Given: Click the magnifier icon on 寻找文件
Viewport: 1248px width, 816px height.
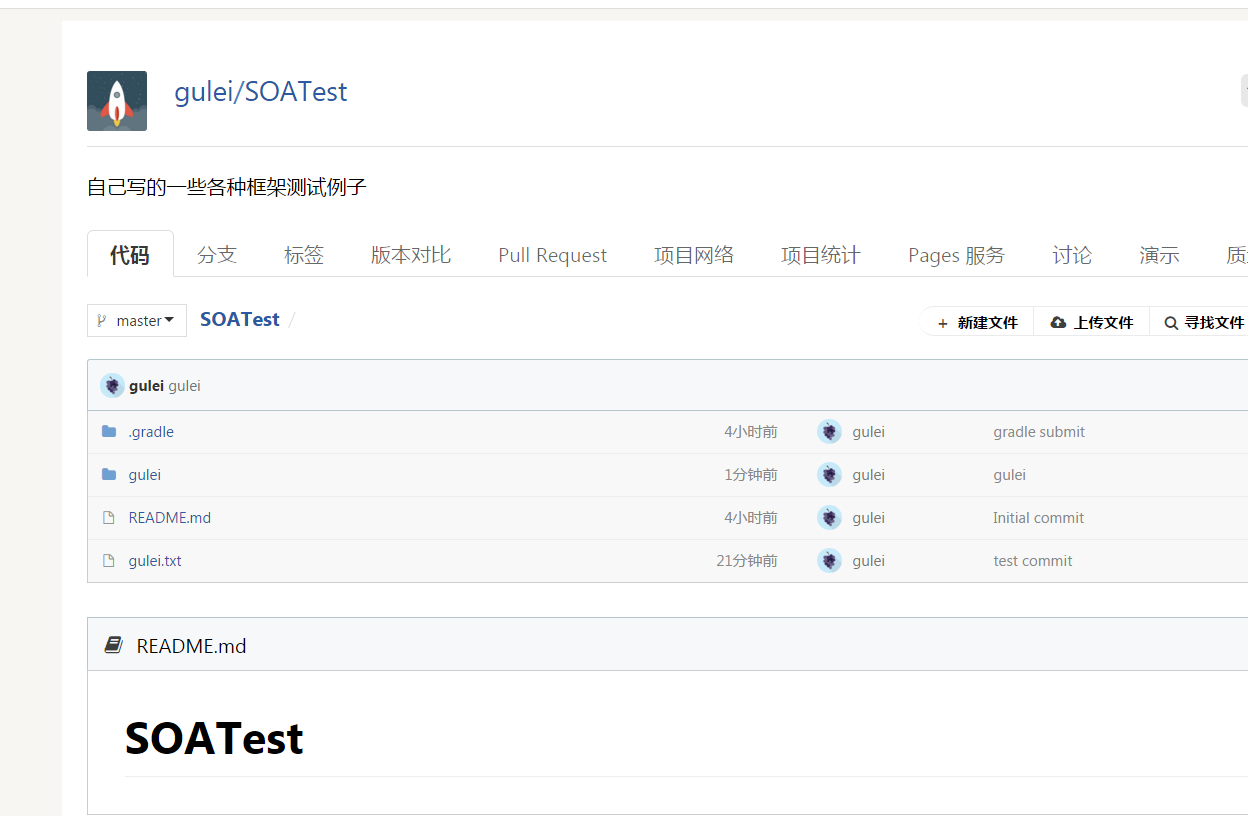Looking at the screenshot, I should [1171, 322].
